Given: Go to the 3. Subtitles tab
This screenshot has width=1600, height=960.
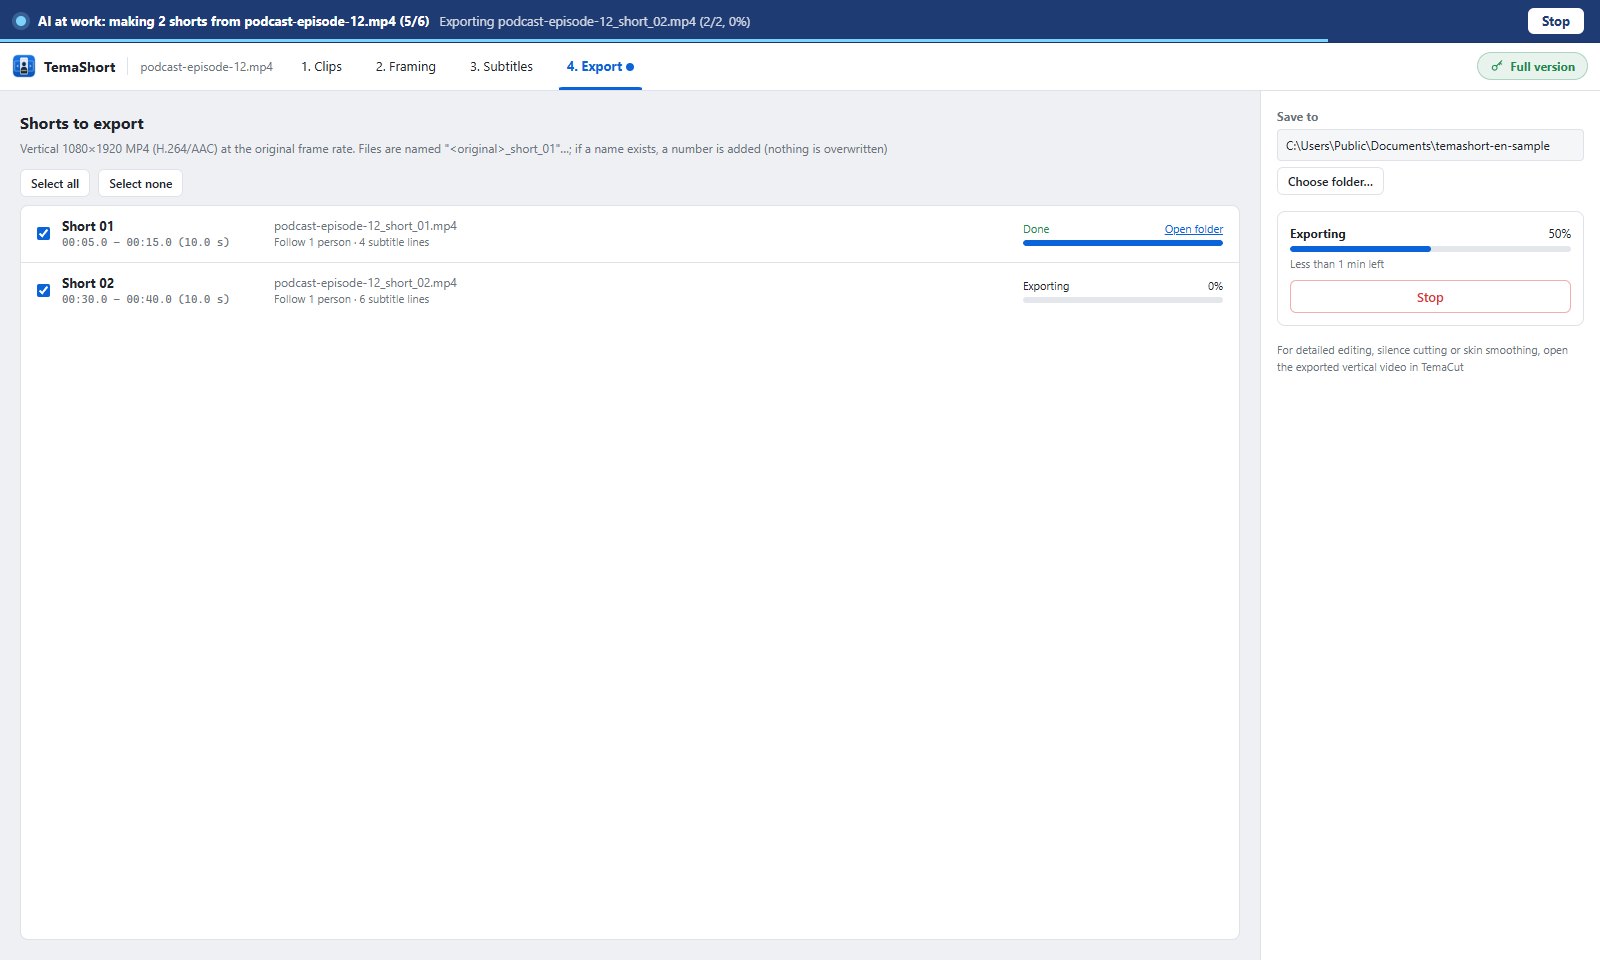Looking at the screenshot, I should (x=501, y=67).
